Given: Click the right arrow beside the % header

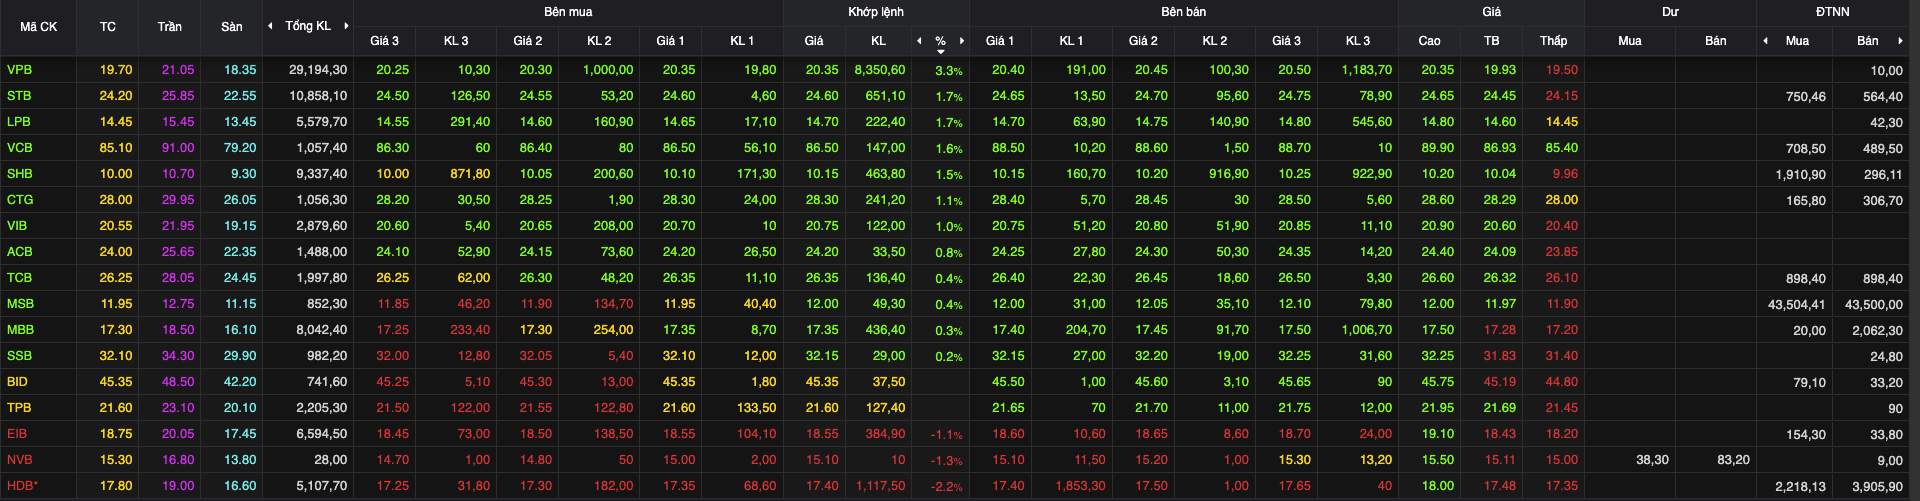Looking at the screenshot, I should tap(962, 41).
